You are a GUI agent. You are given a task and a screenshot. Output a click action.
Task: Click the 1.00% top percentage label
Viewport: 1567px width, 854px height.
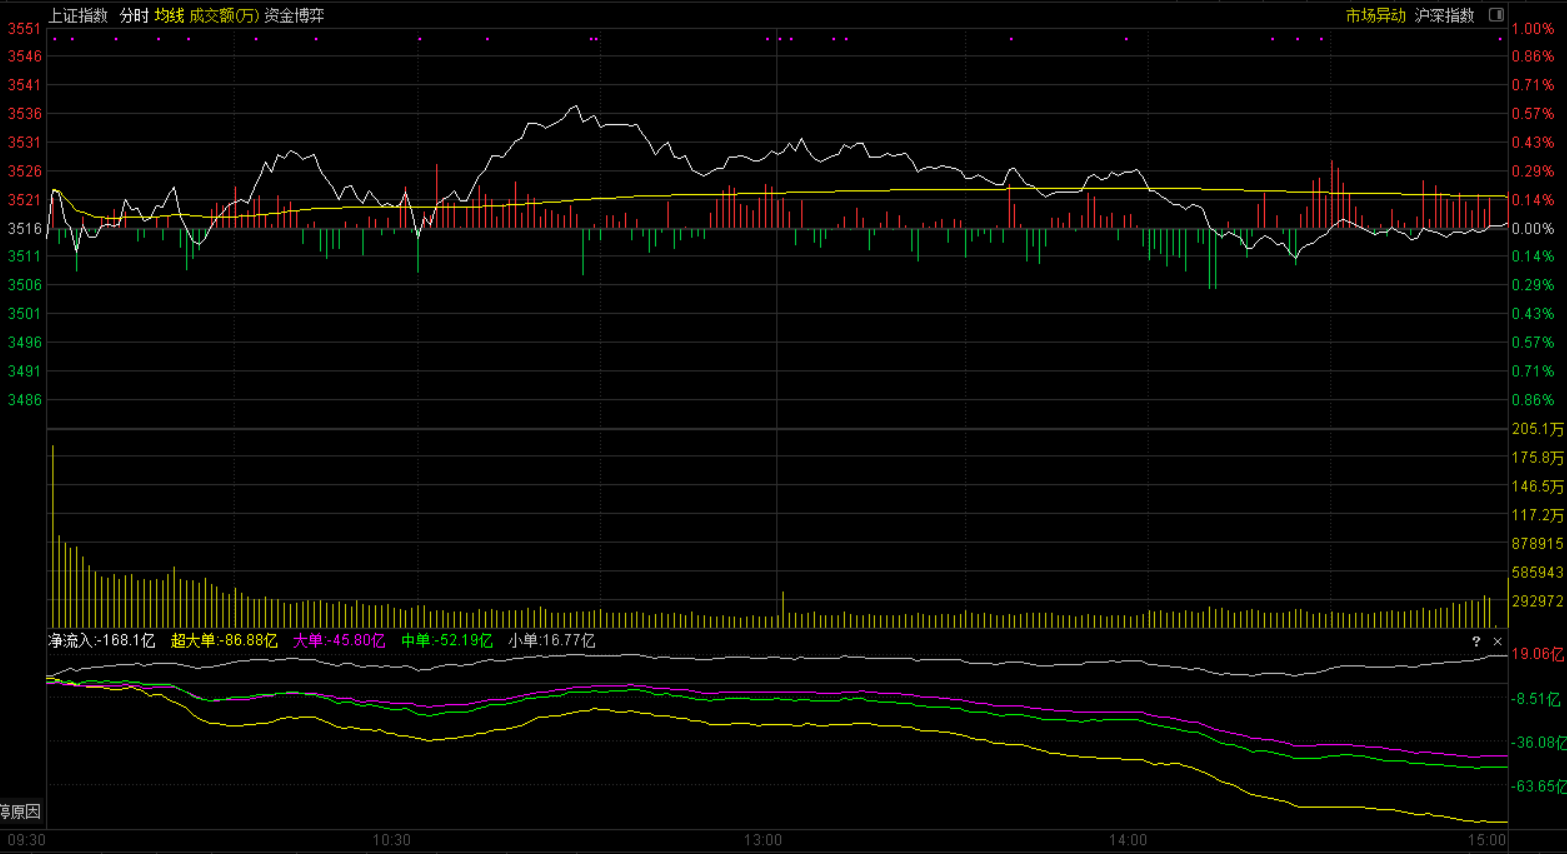coord(1533,28)
